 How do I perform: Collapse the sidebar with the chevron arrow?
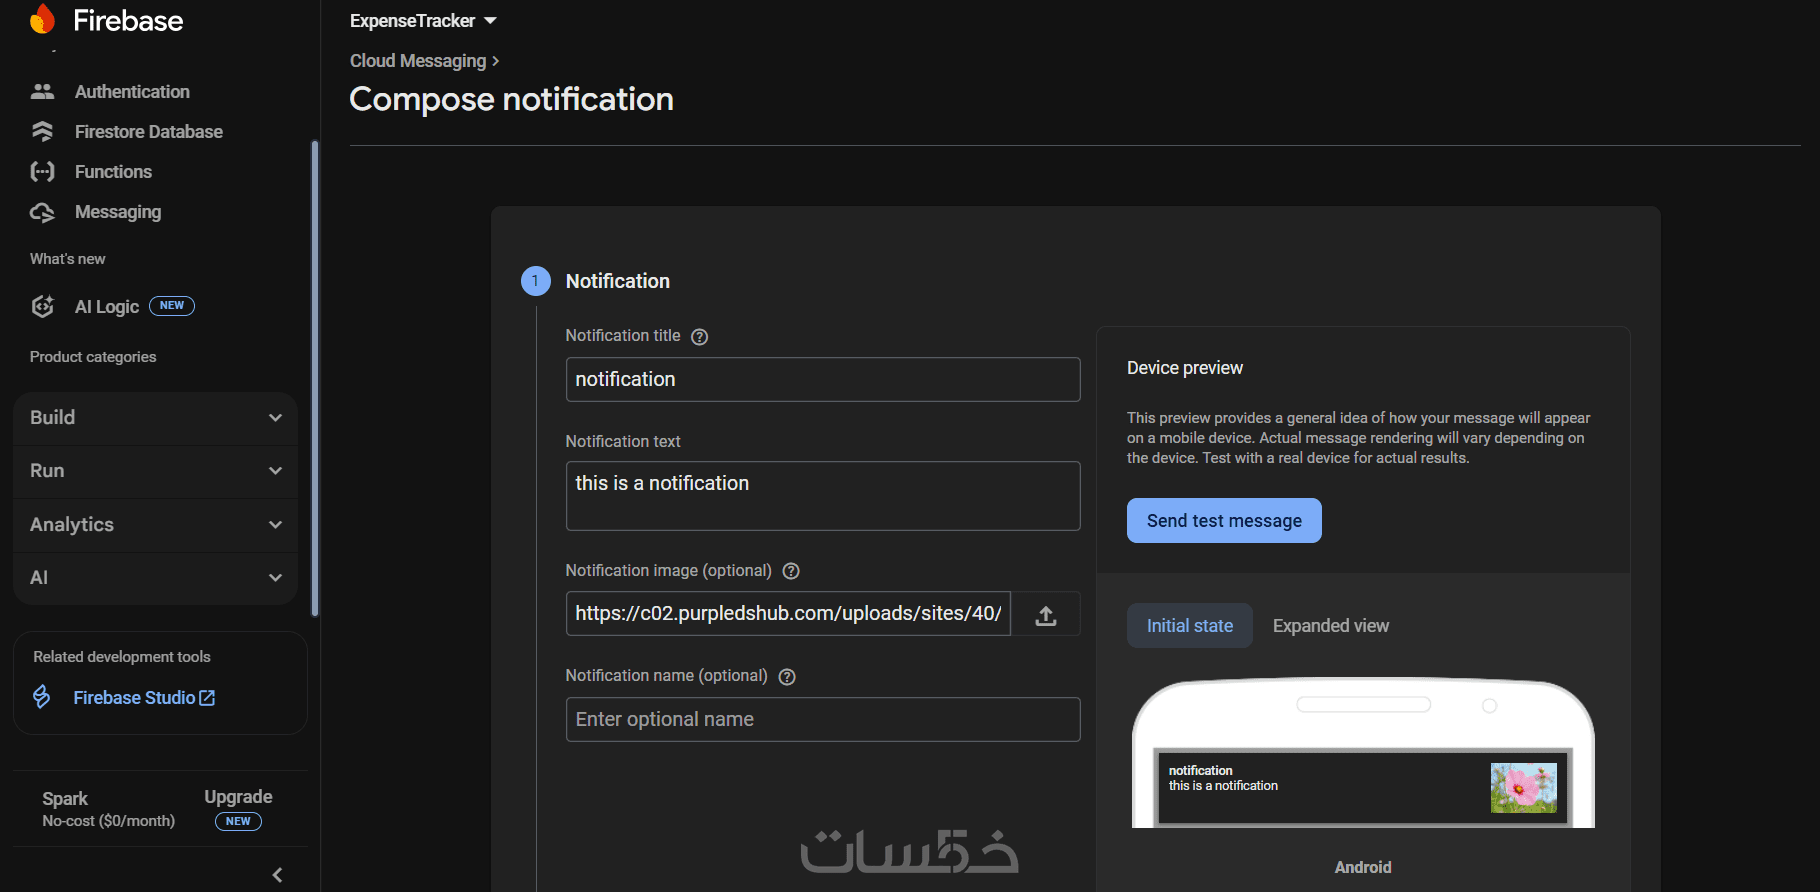tap(277, 875)
